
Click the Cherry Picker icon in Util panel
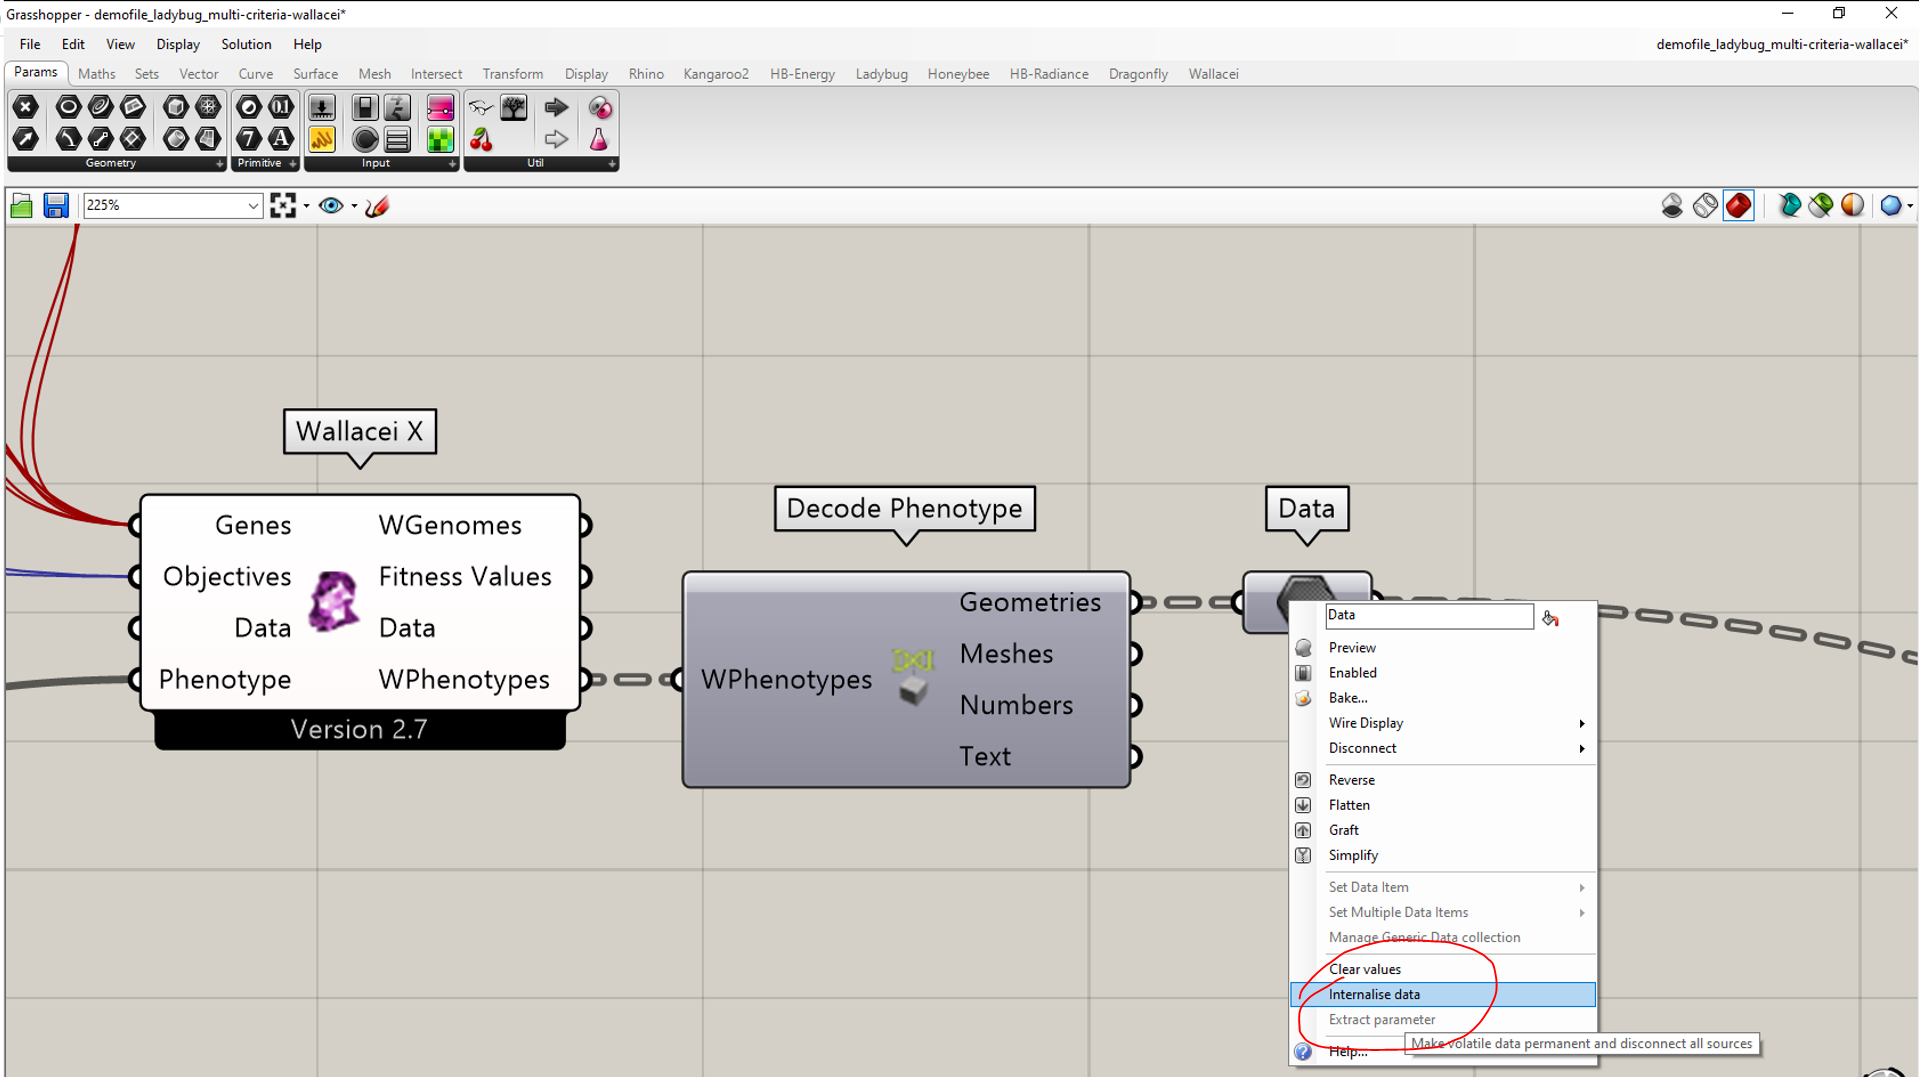(480, 139)
